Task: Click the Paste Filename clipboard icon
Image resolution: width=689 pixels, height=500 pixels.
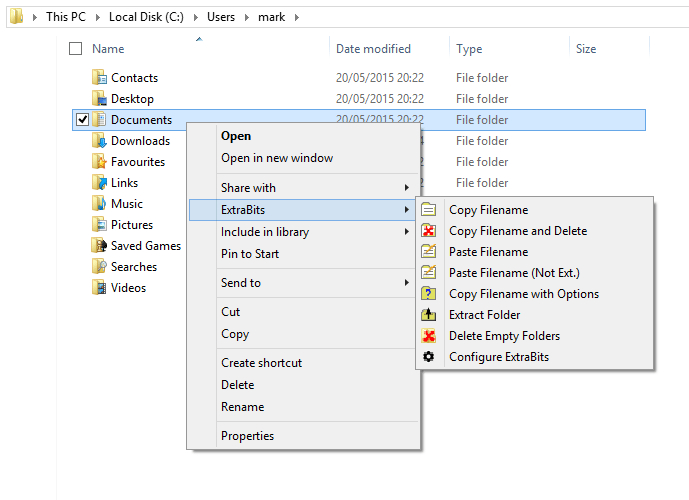Action: point(429,252)
